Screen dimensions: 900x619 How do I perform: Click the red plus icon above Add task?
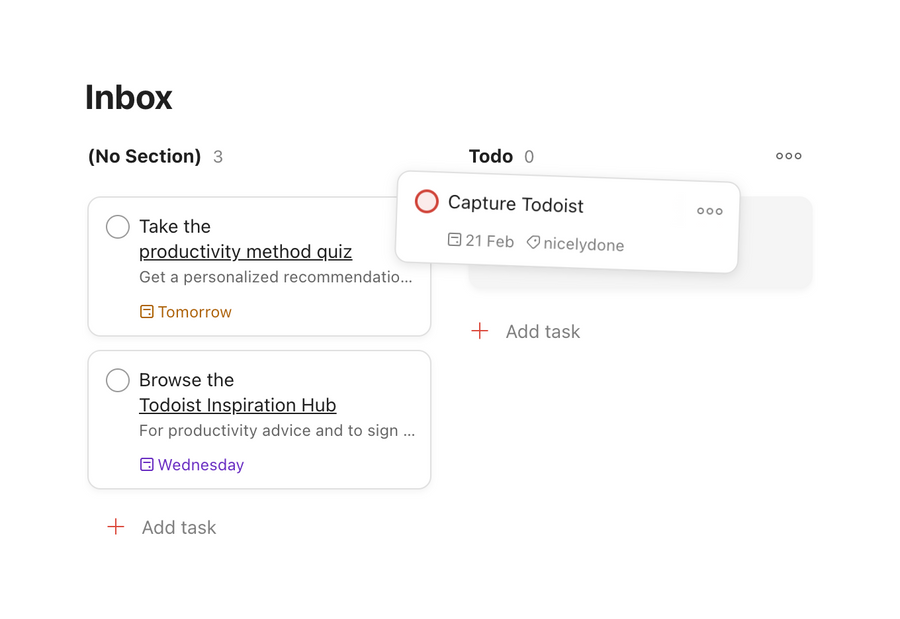(x=115, y=527)
